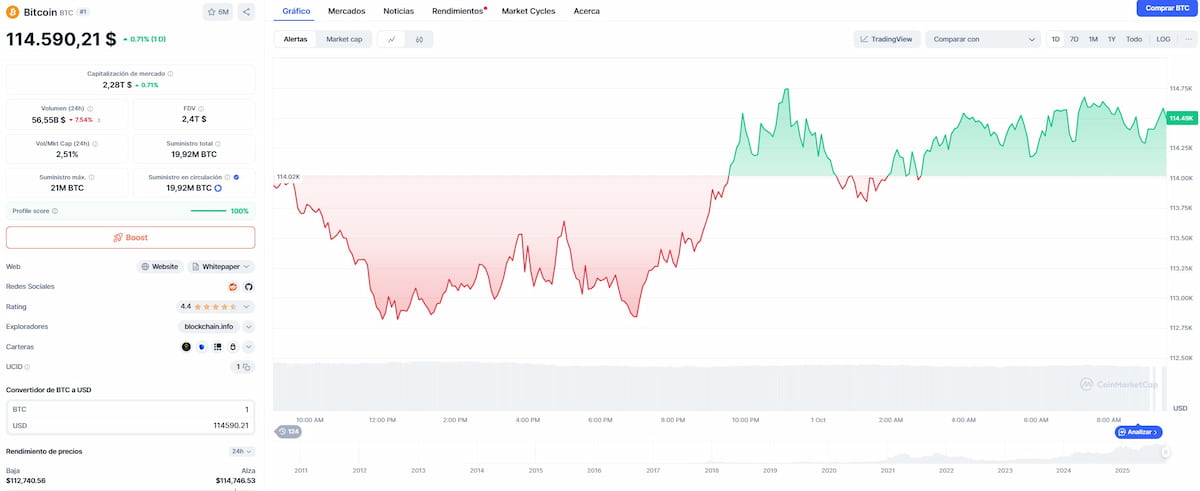
Task: Open info icon beside Suministro total
Action: coord(217,143)
